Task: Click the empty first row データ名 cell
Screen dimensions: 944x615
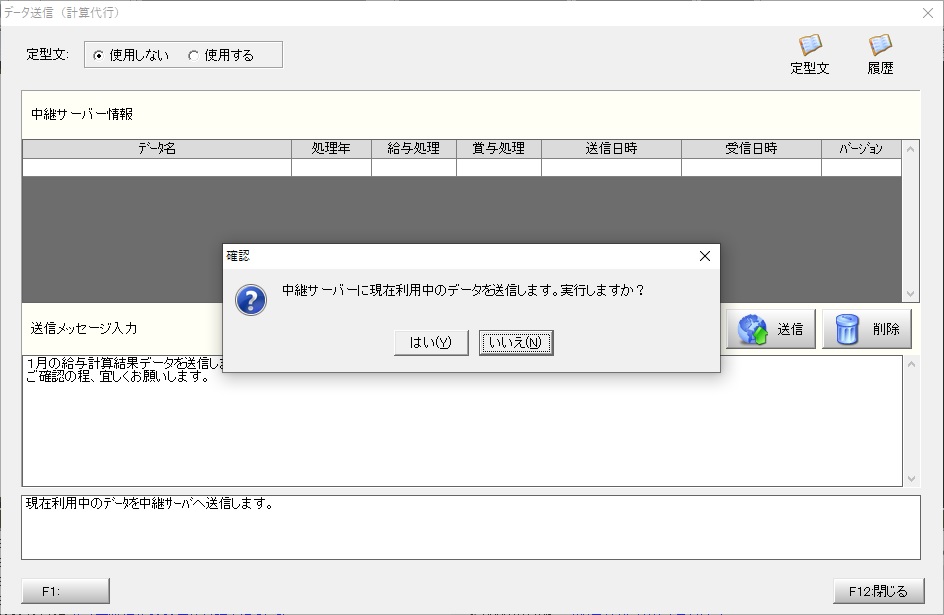Action: tap(157, 167)
